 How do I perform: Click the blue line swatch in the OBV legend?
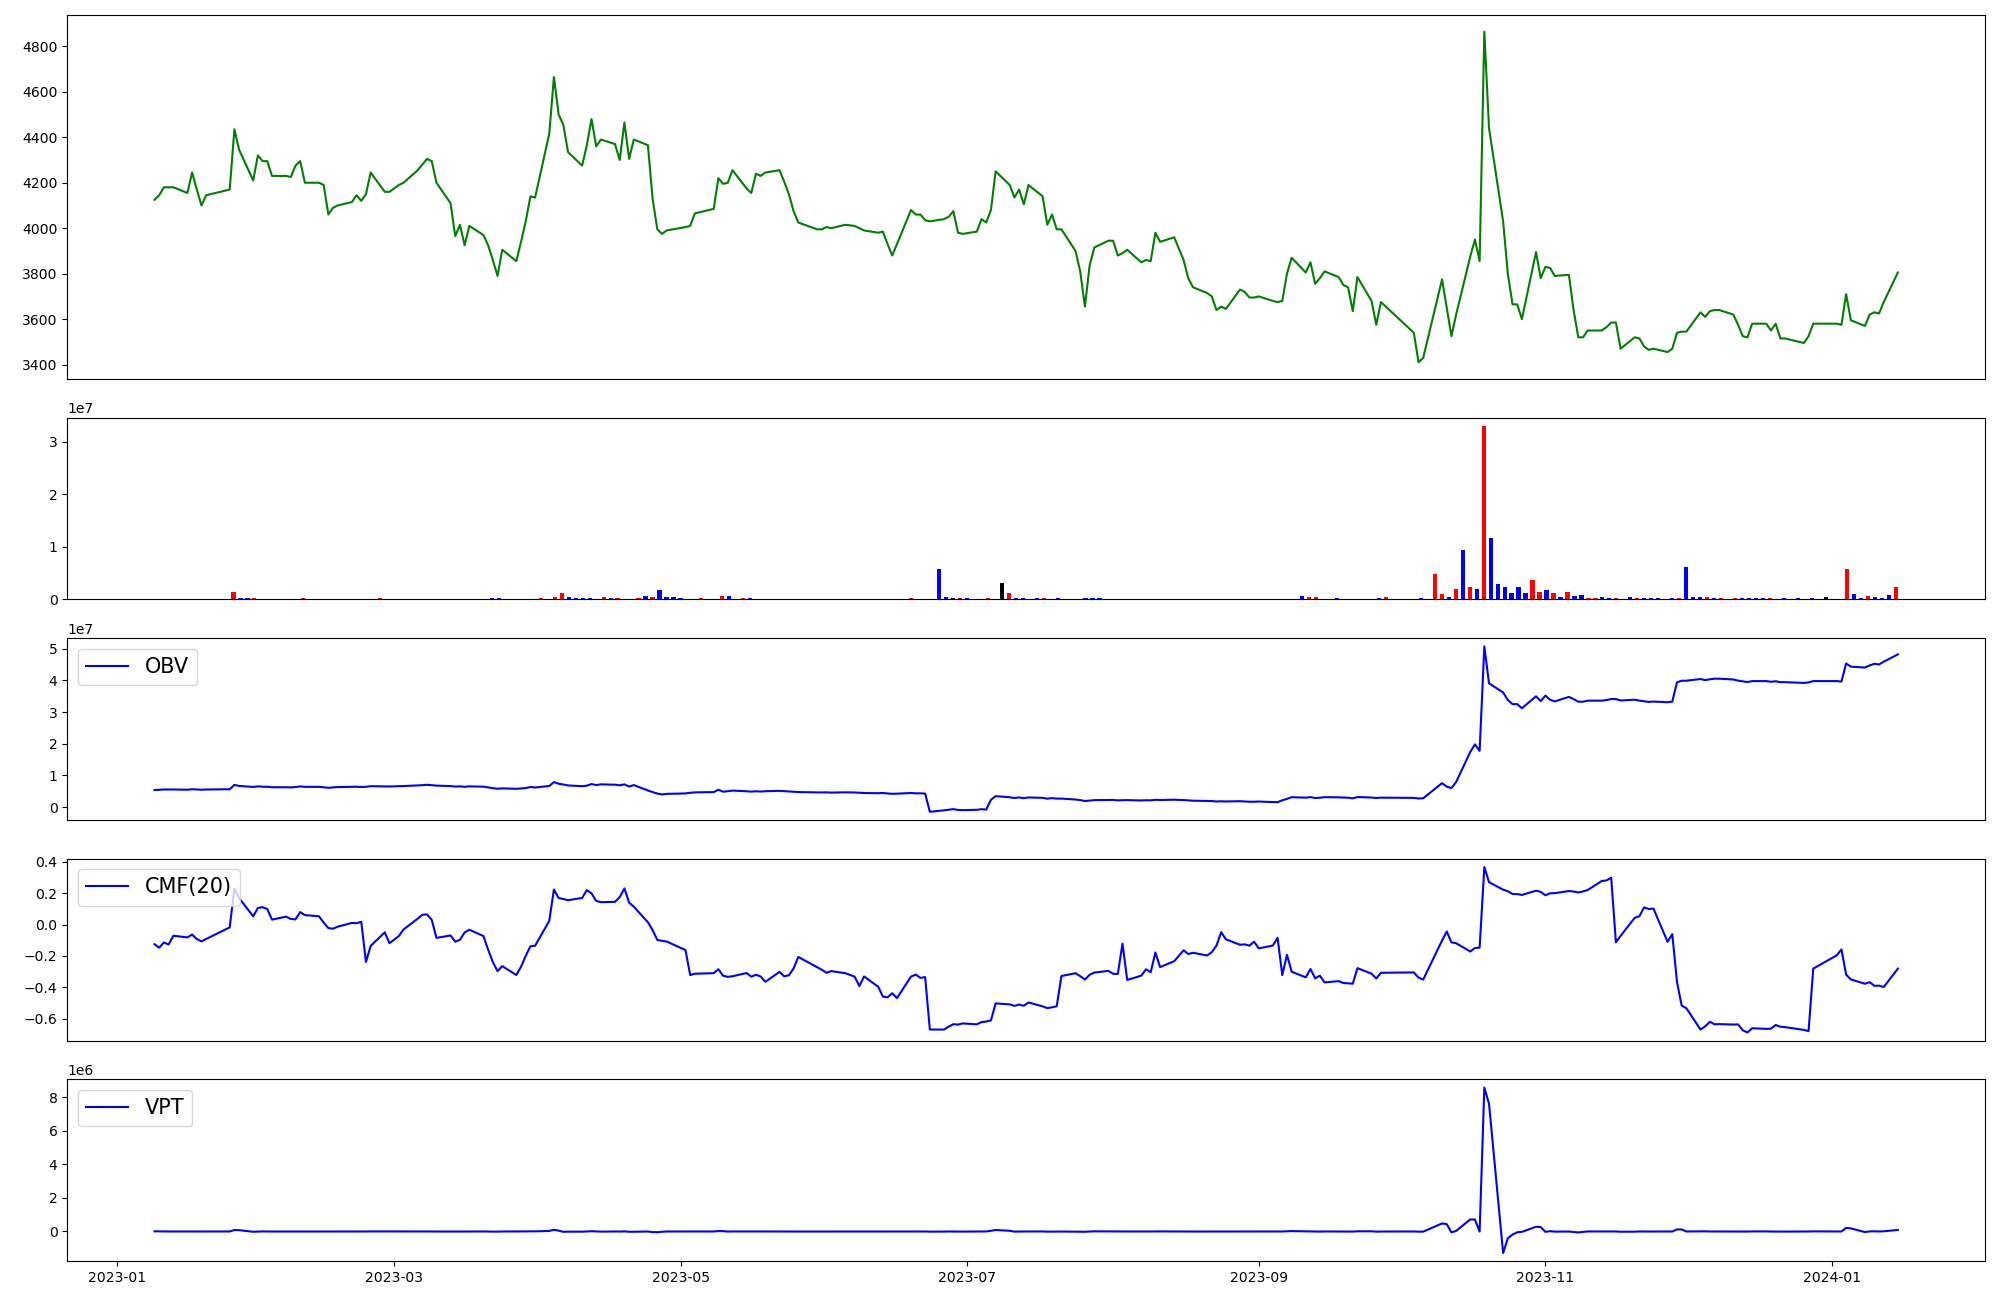click(108, 666)
